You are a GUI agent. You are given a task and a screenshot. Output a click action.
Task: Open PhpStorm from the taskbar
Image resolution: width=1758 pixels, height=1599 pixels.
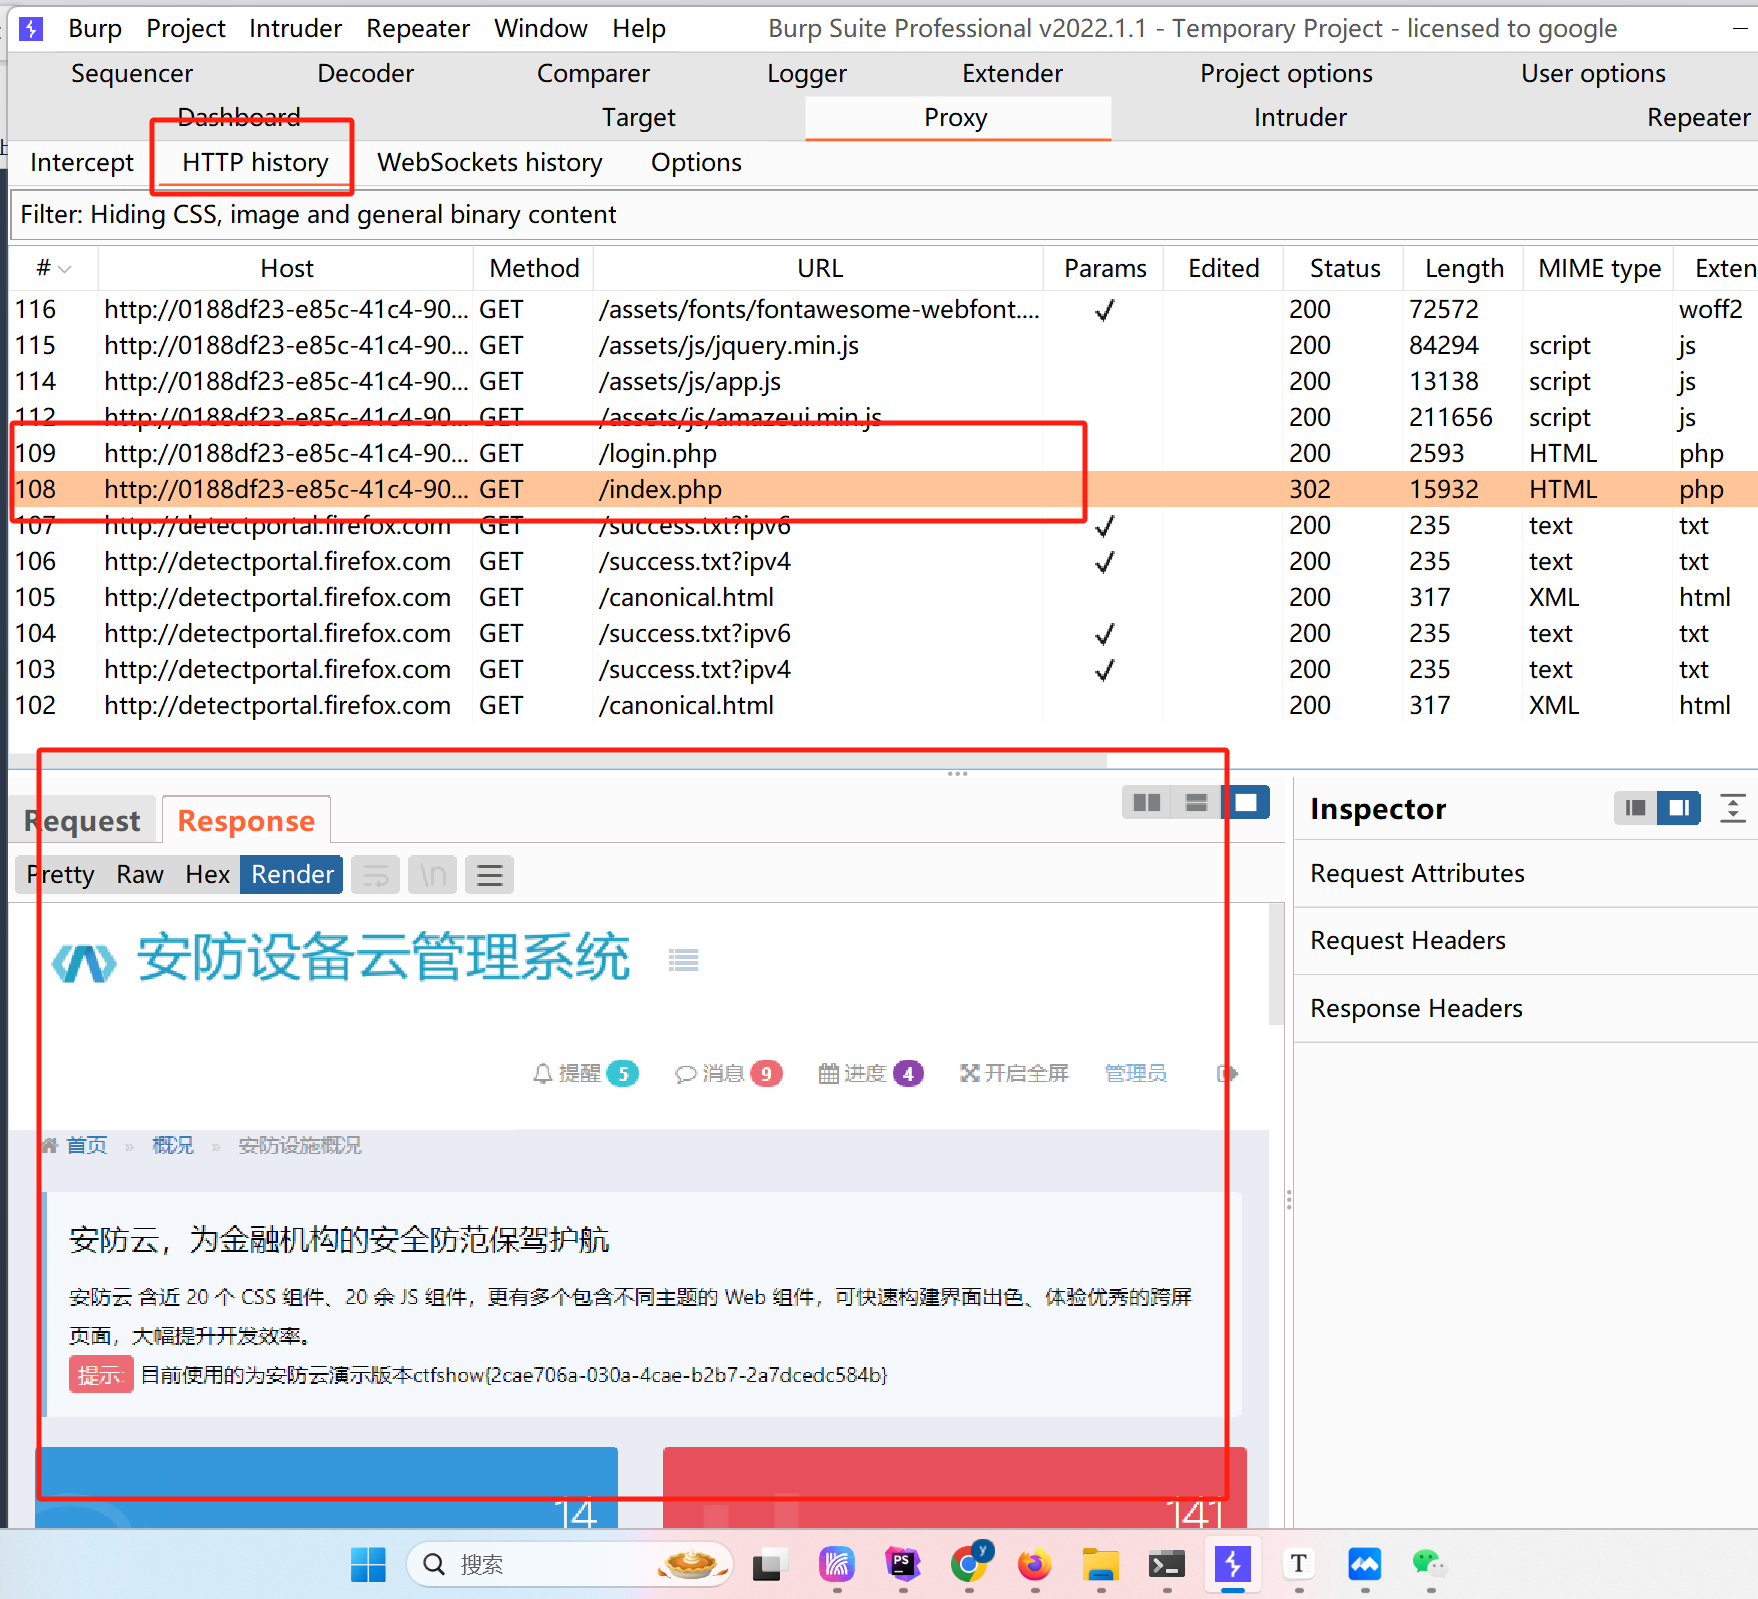(x=902, y=1564)
